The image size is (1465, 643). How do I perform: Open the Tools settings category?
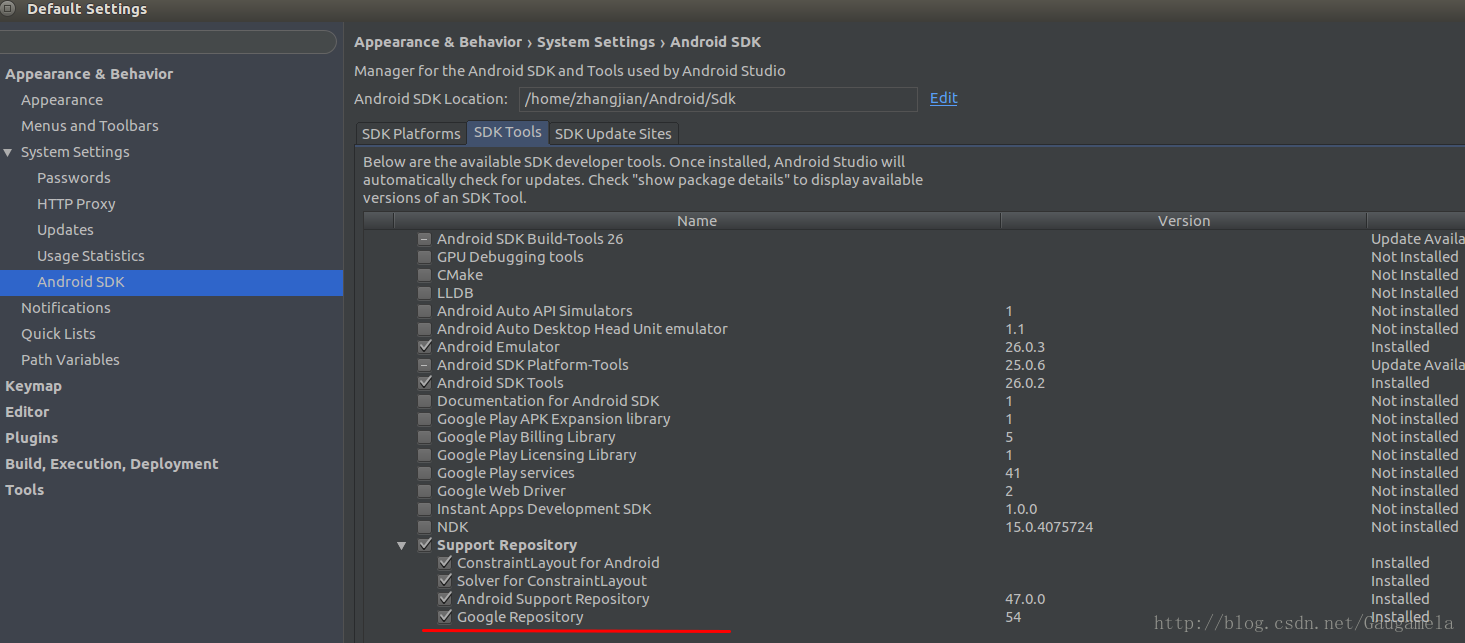[25, 490]
